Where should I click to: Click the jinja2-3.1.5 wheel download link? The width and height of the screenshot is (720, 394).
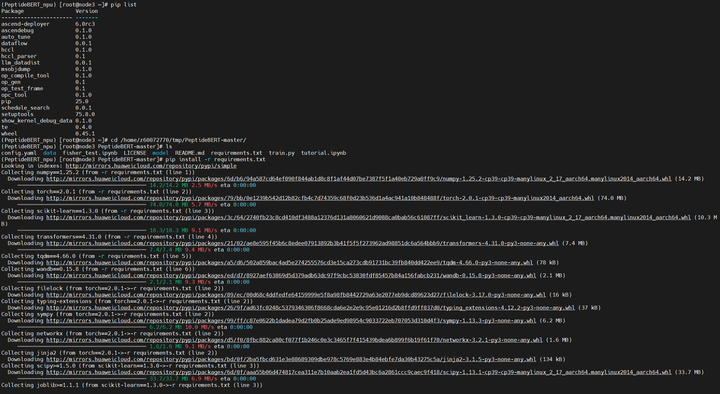point(291,360)
